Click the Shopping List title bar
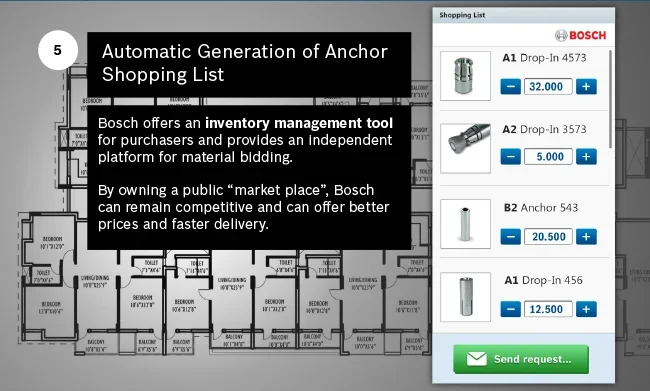The height and width of the screenshot is (391, 650). click(524, 15)
